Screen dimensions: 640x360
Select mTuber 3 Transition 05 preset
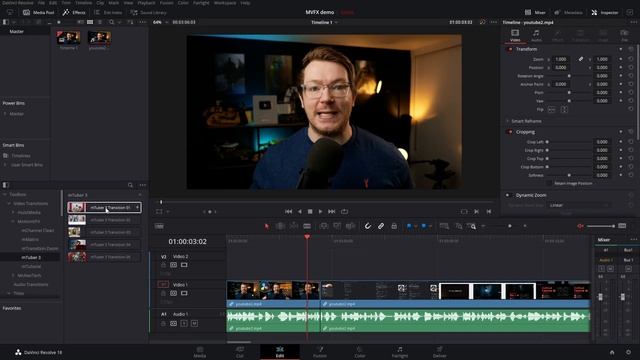coord(104,257)
